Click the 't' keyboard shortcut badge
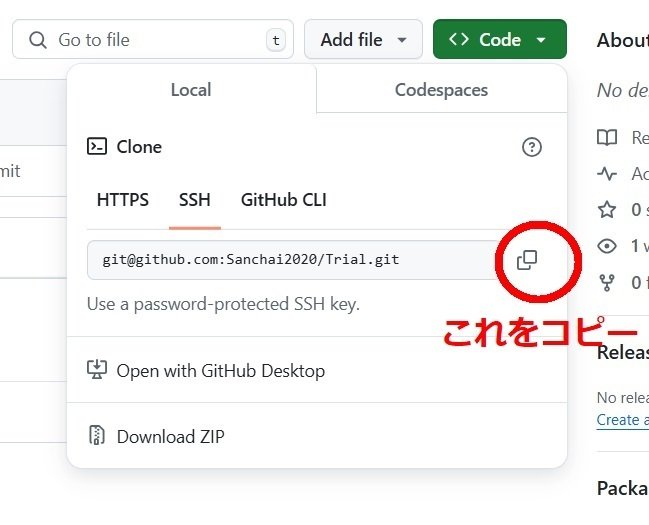Image resolution: width=649 pixels, height=525 pixels. click(x=276, y=40)
